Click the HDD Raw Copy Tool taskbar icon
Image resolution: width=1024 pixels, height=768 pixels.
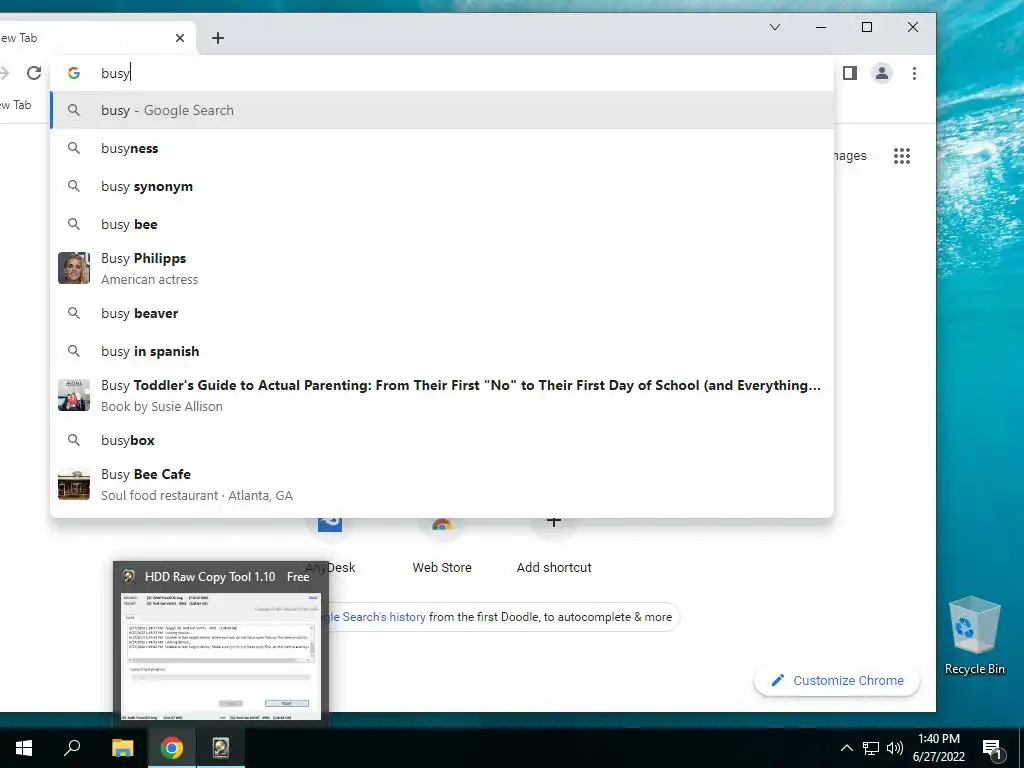pos(221,748)
